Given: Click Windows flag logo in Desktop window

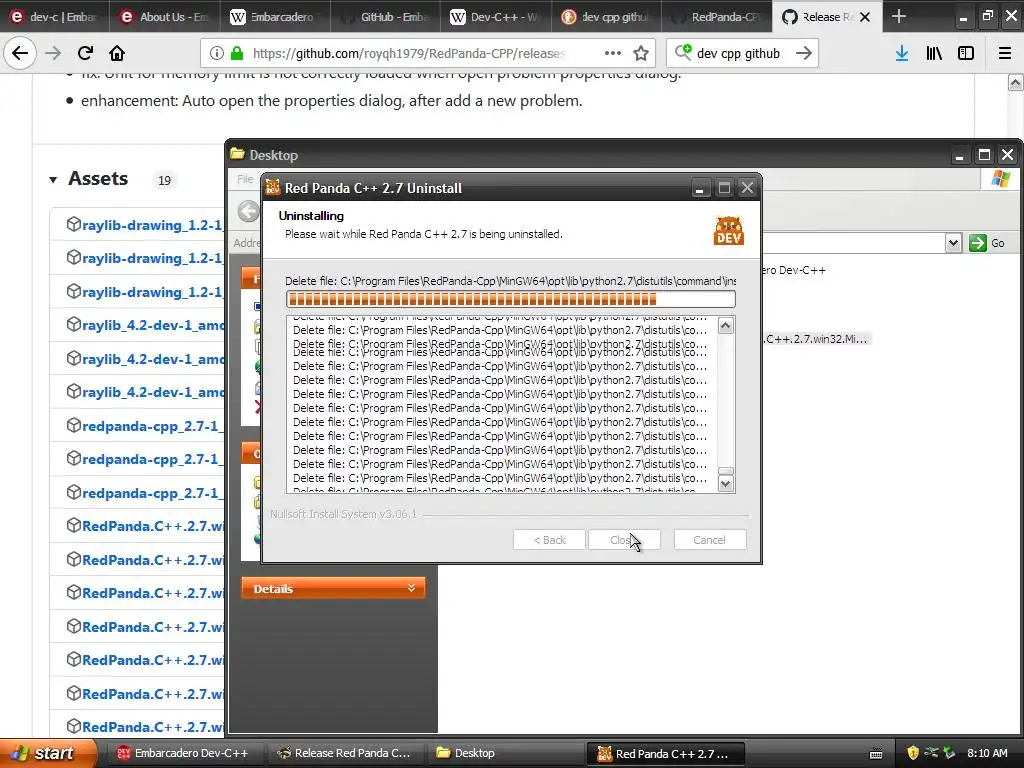Looking at the screenshot, I should tap(1000, 179).
